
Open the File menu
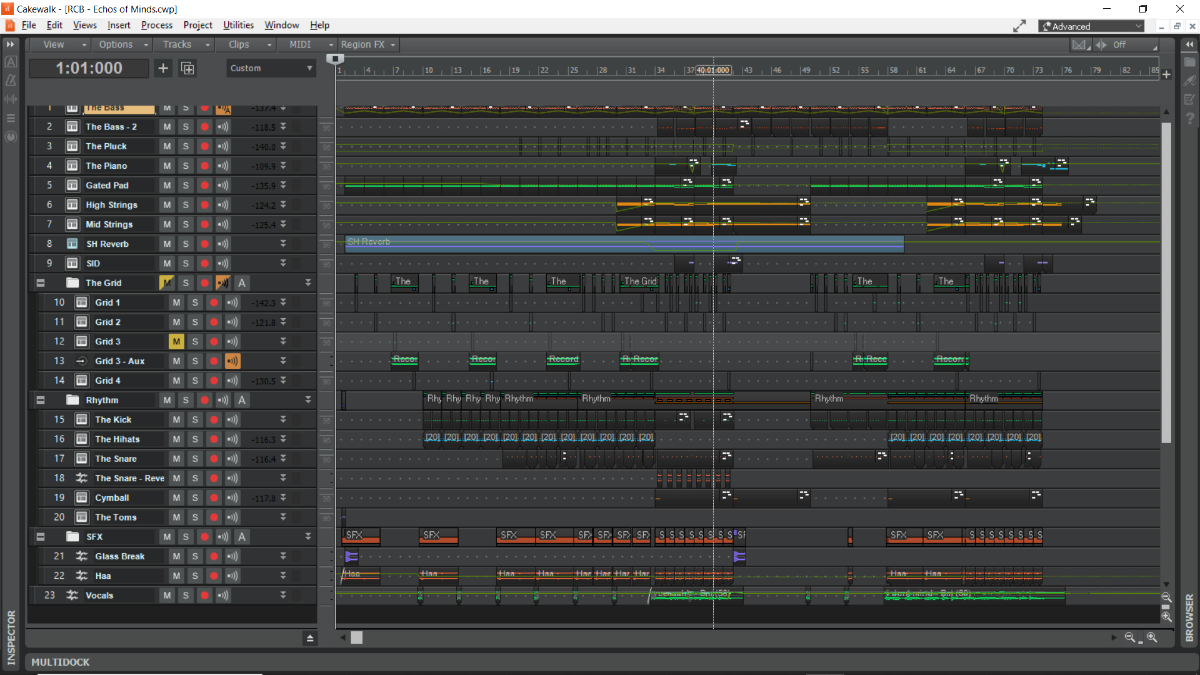click(x=28, y=25)
